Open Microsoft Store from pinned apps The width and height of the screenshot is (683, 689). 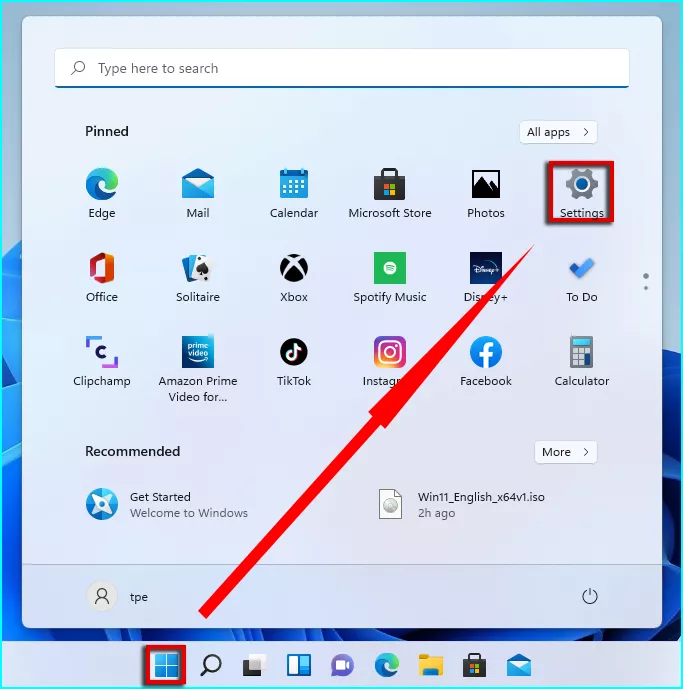pos(390,192)
